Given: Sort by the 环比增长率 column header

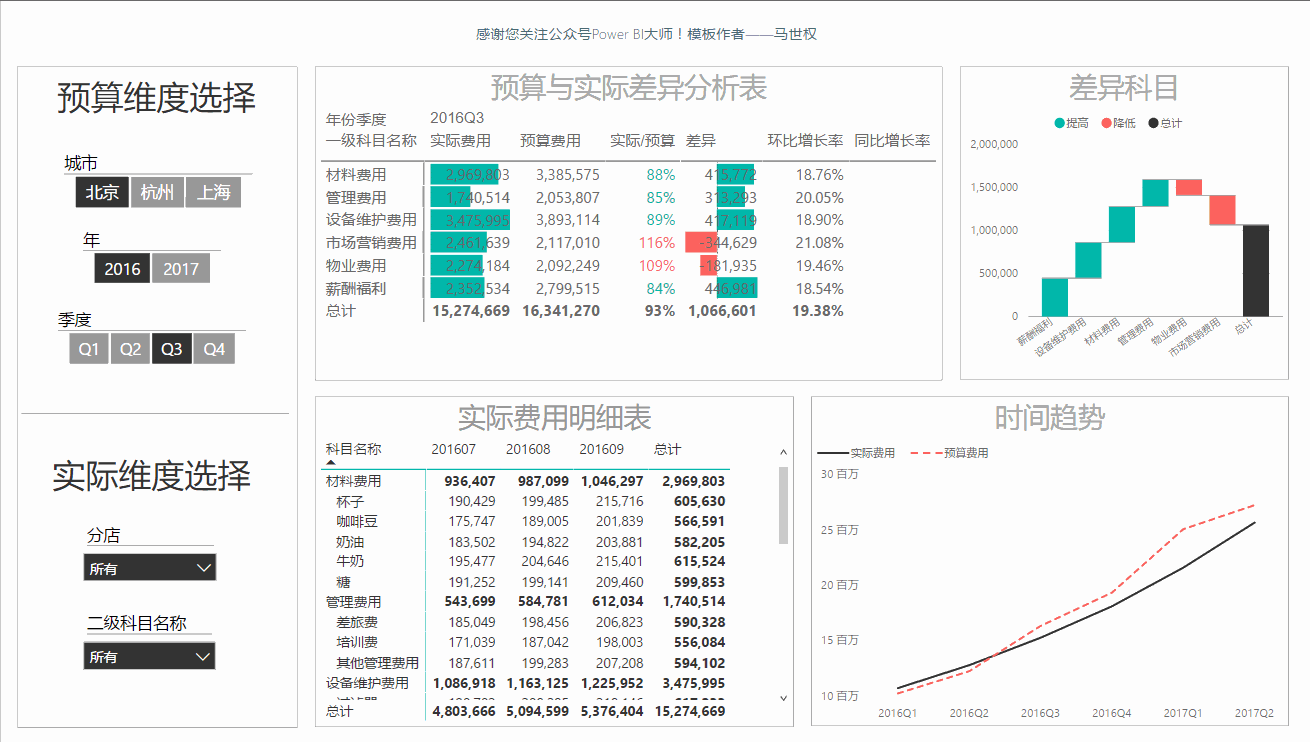Looking at the screenshot, I should click(805, 141).
